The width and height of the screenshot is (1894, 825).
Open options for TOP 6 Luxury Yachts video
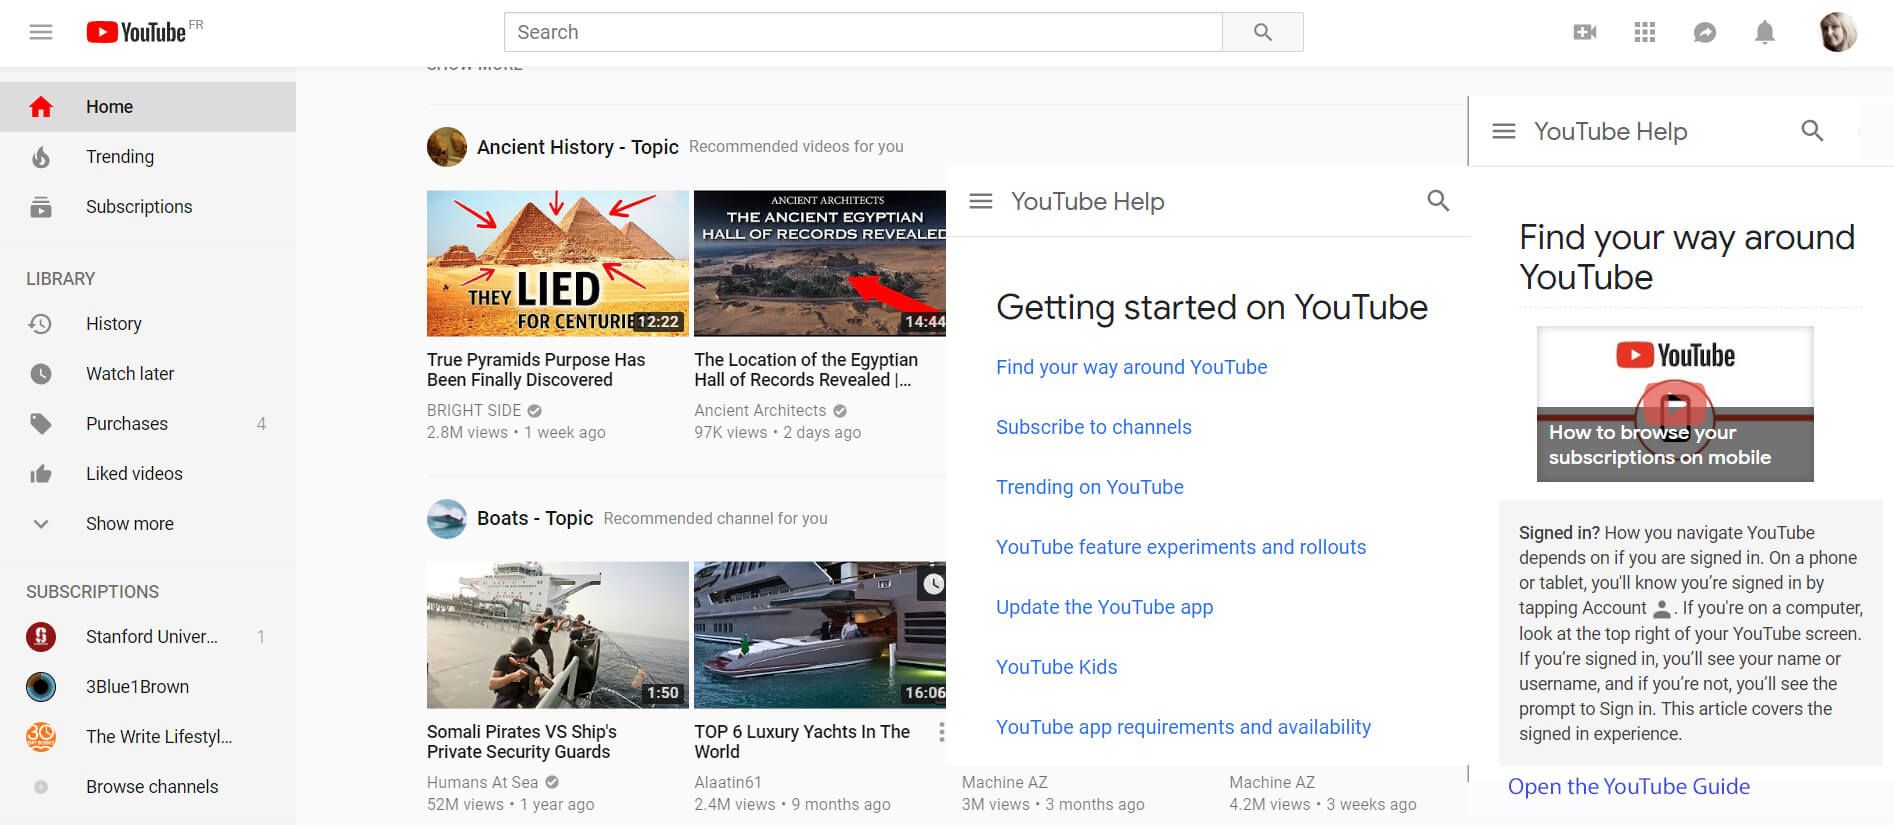pyautogui.click(x=940, y=732)
